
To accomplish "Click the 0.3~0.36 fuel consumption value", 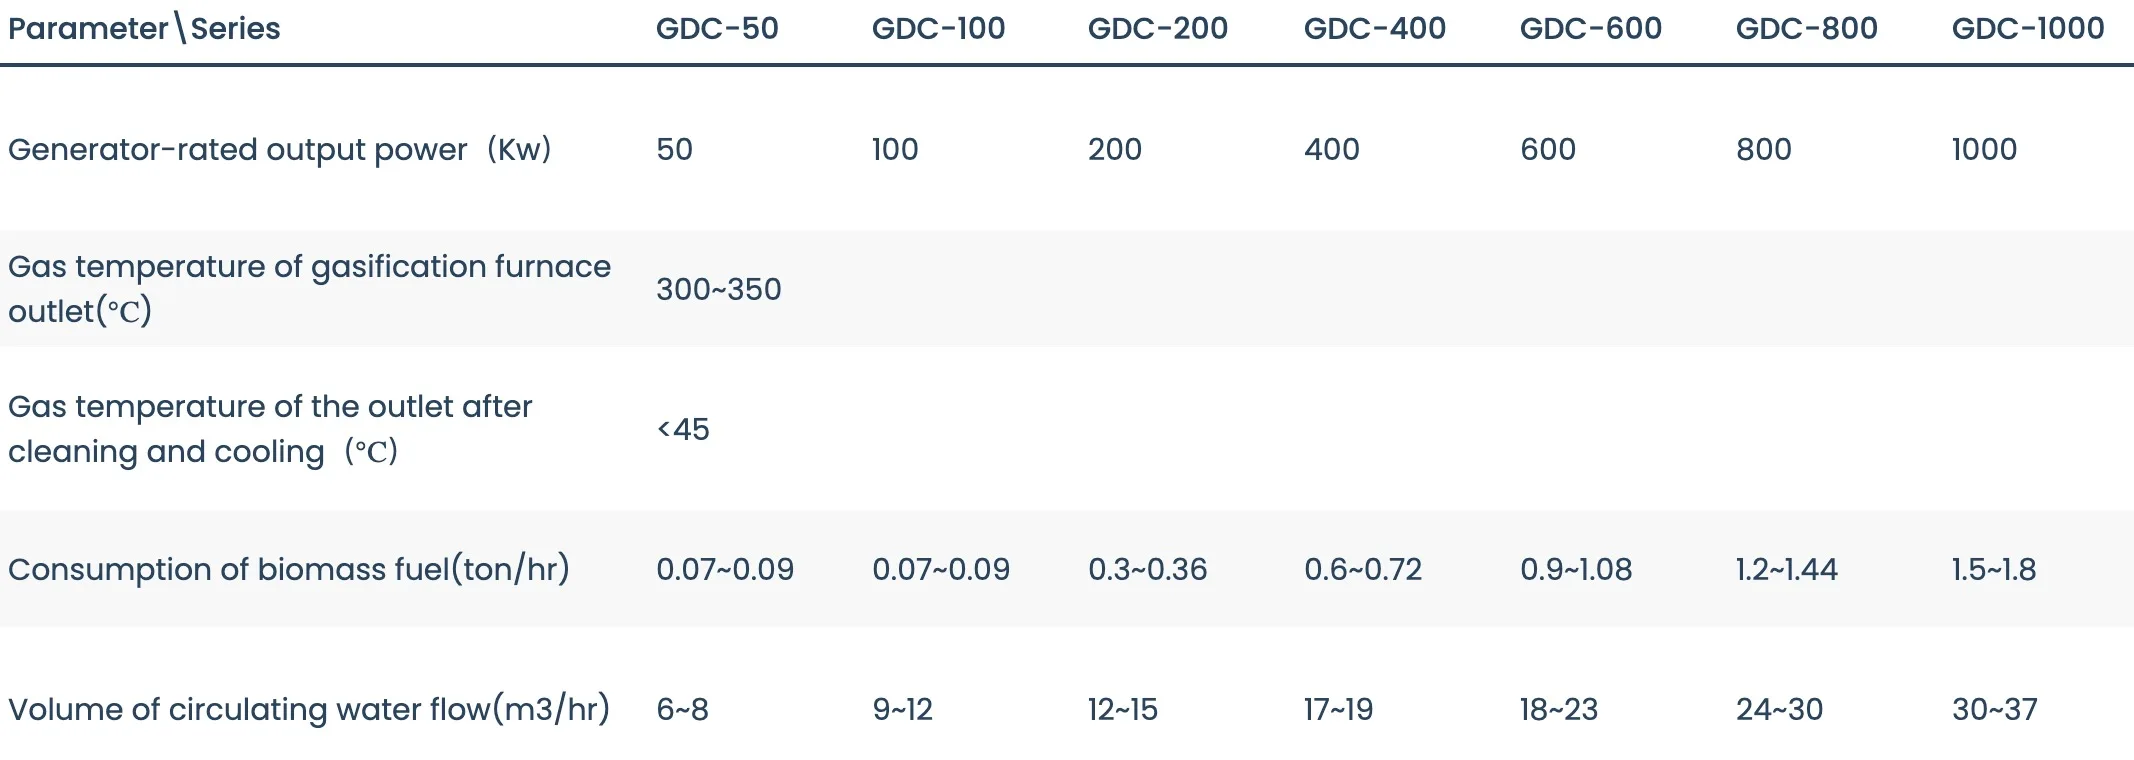I will tap(1147, 570).
